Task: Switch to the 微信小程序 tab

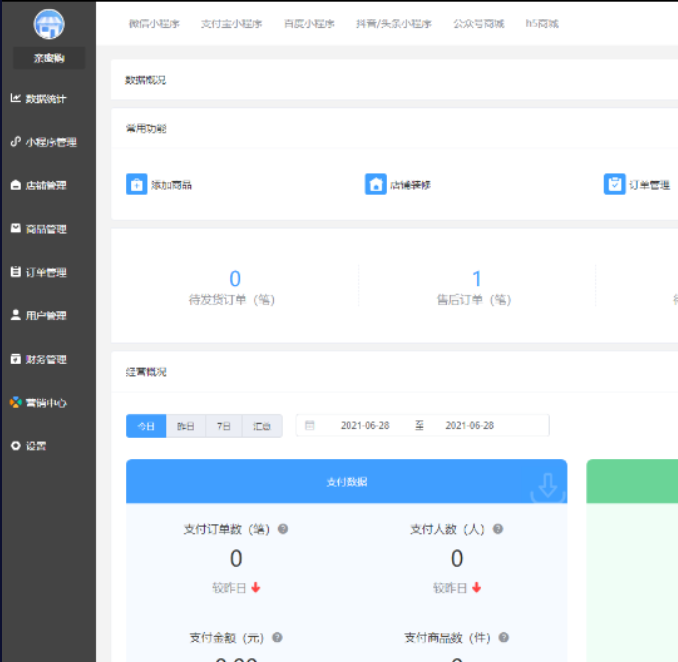Action: pos(154,23)
